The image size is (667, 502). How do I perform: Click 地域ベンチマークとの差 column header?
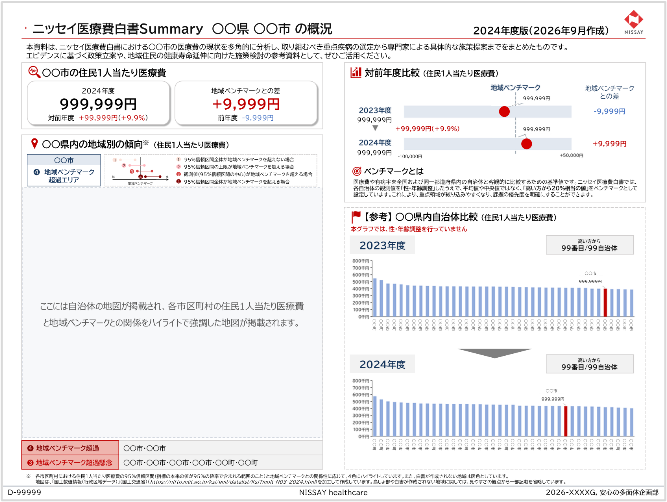(610, 92)
